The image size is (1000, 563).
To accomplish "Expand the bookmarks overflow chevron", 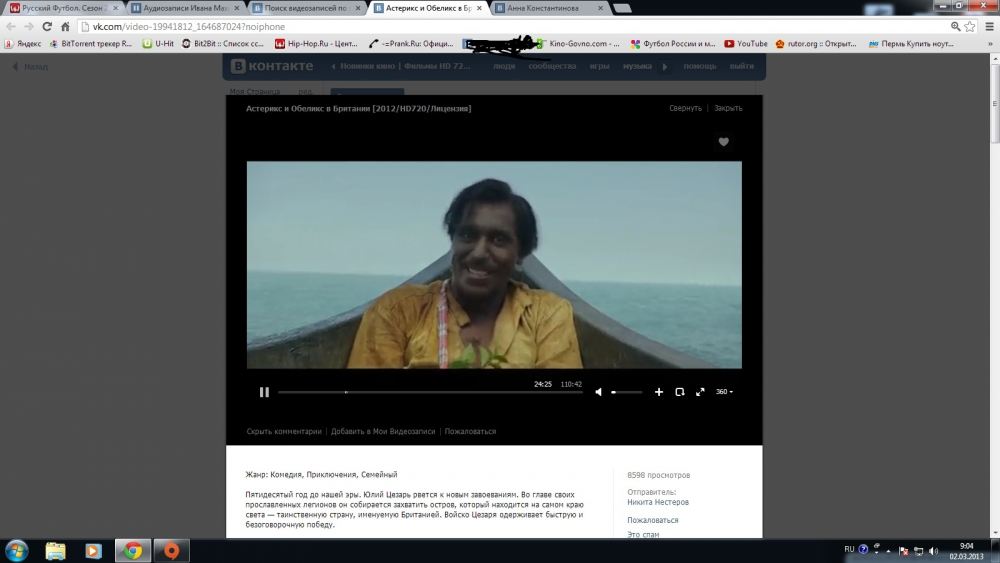I will [990, 44].
